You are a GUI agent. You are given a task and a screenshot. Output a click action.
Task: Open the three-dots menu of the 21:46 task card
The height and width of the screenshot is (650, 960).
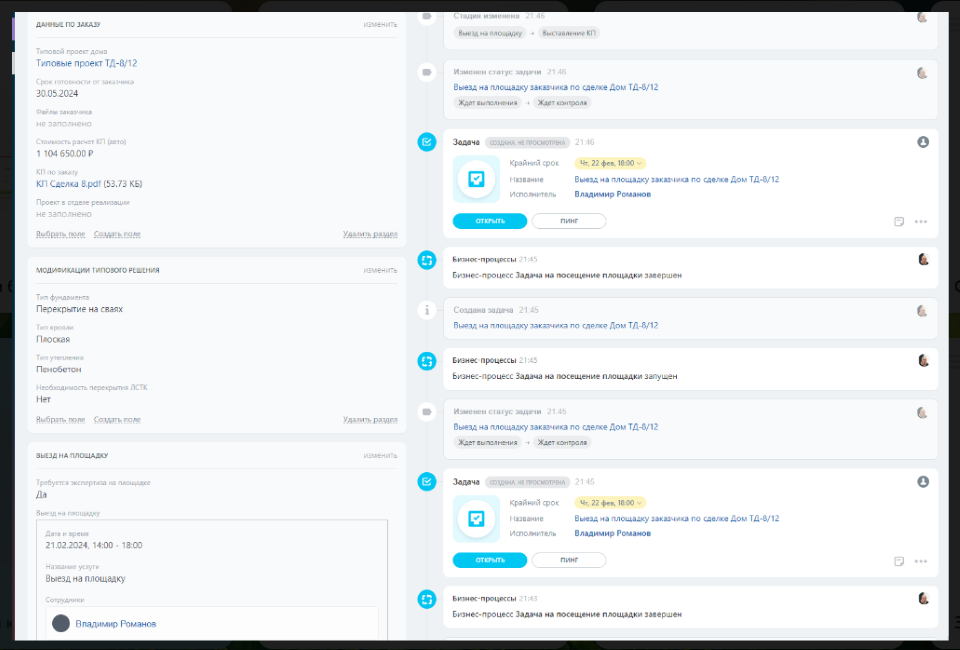coord(921,221)
